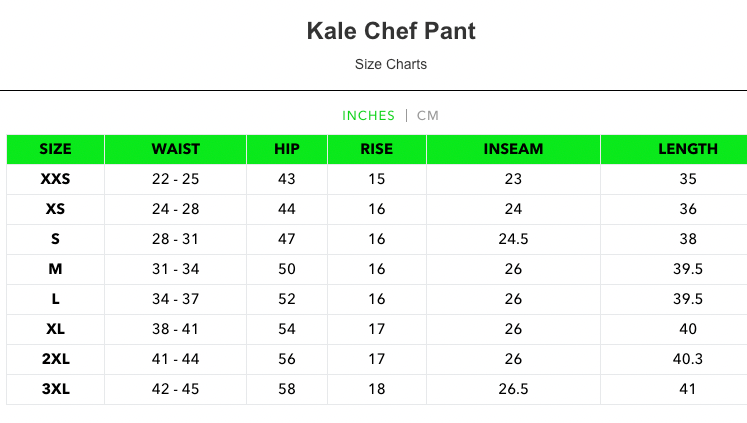Select the XXS size row label
The image size is (747, 423).
[x=55, y=180]
